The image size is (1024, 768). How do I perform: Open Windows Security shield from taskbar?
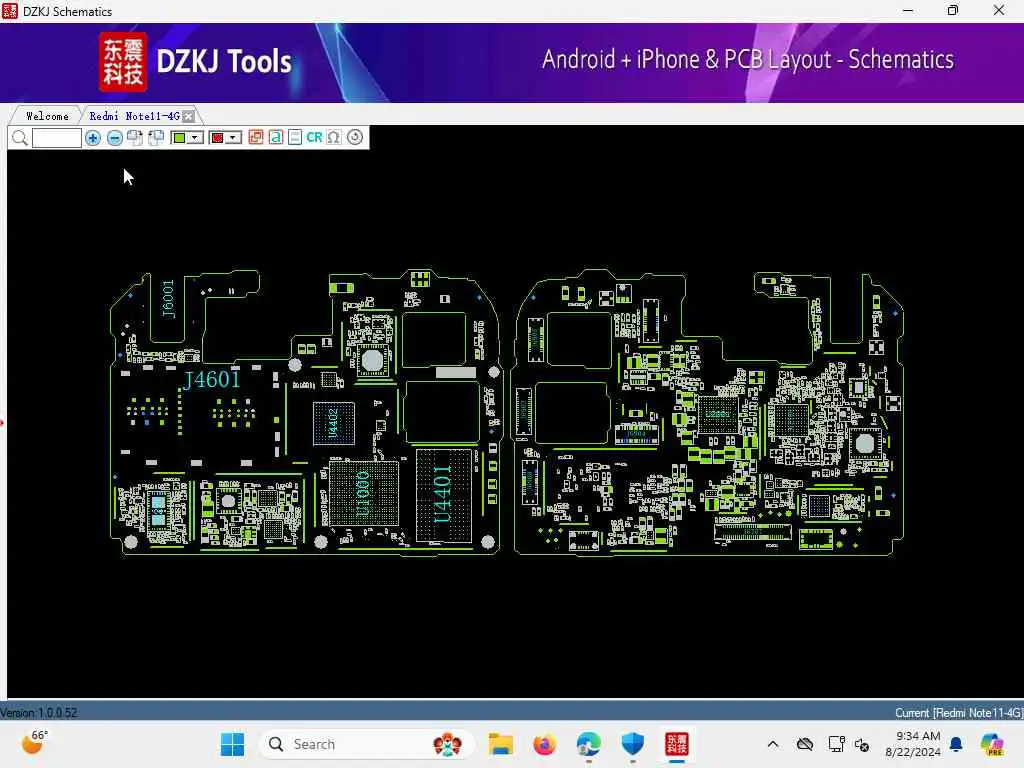click(632, 744)
